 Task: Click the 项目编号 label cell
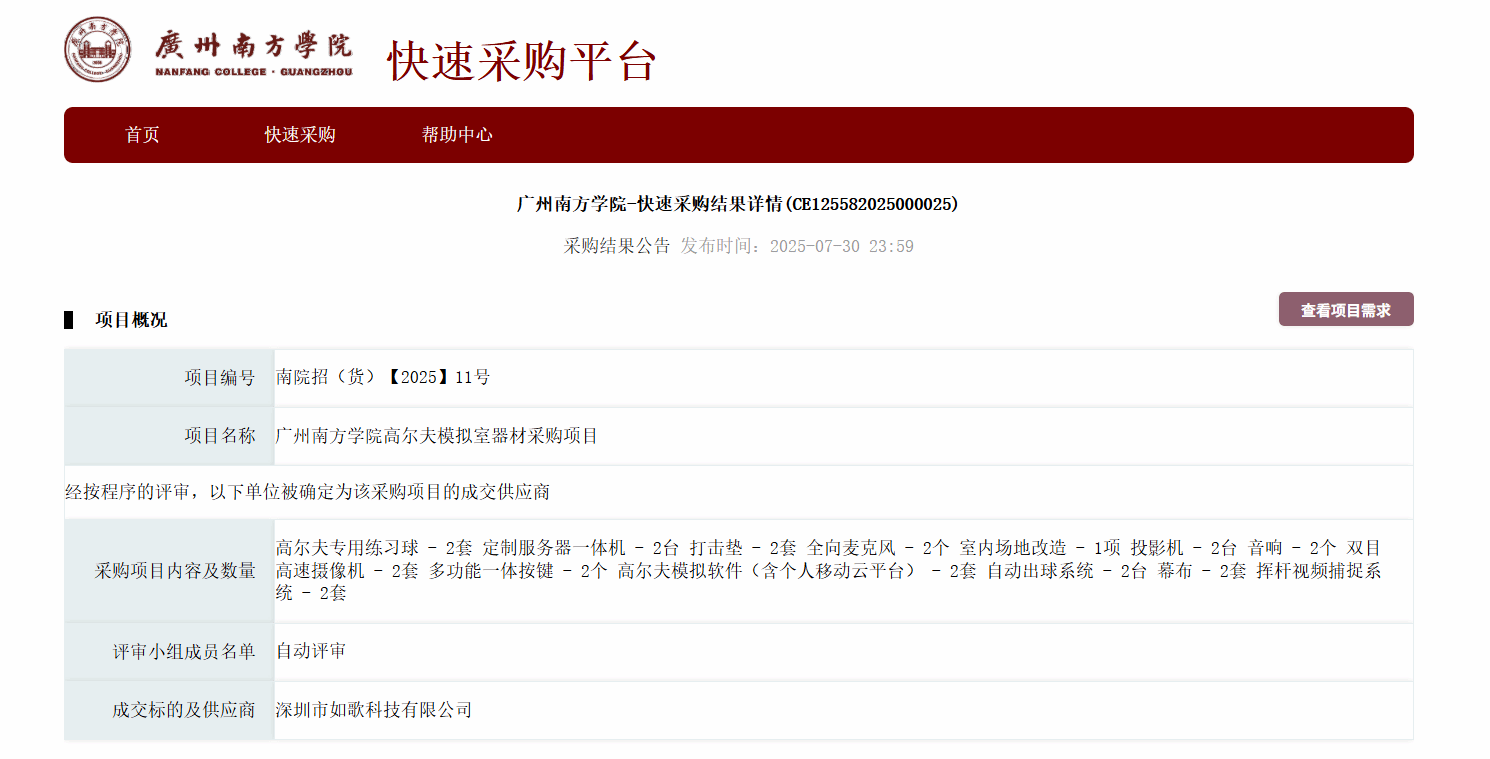(169, 378)
